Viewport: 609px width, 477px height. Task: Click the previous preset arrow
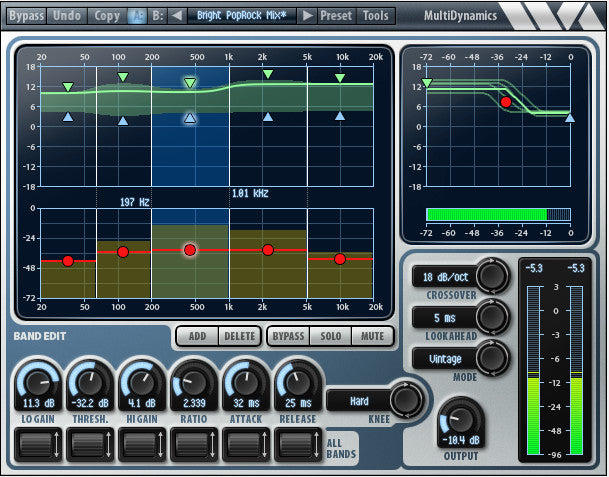pos(176,16)
